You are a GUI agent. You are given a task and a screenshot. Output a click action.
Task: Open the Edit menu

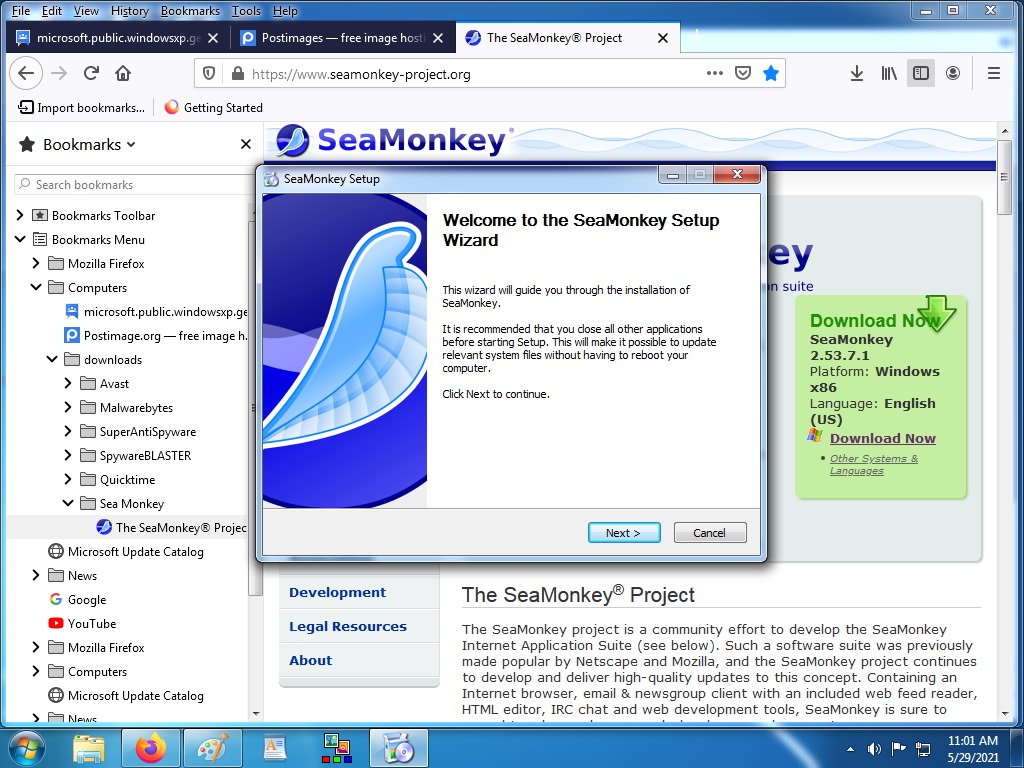coord(52,10)
